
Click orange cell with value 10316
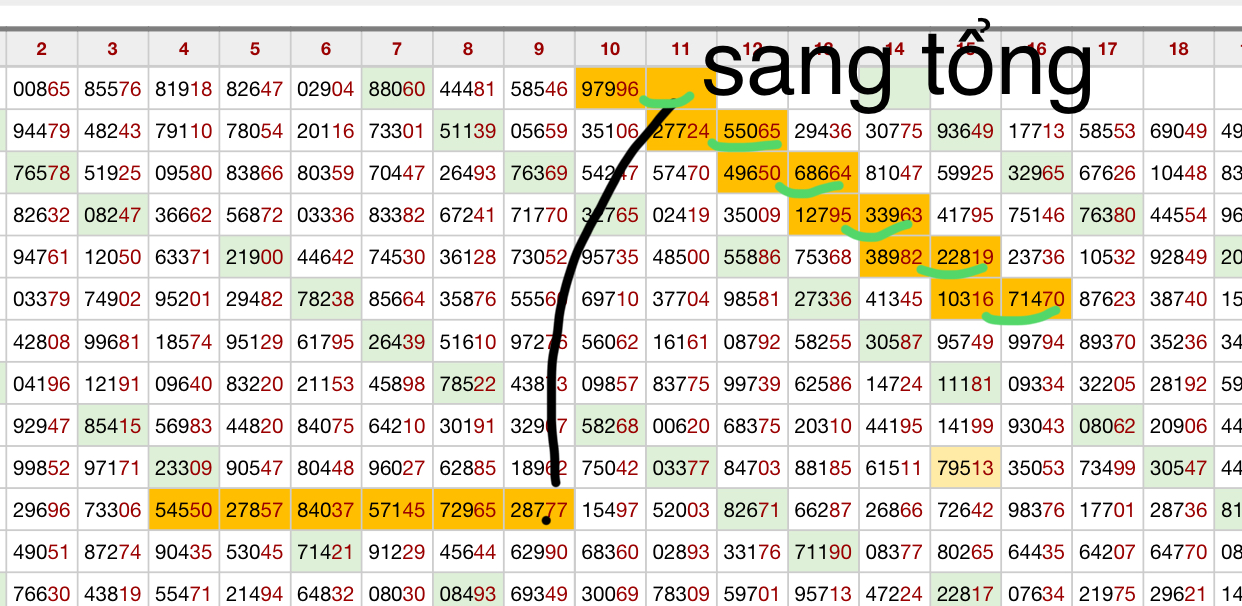[x=965, y=299]
